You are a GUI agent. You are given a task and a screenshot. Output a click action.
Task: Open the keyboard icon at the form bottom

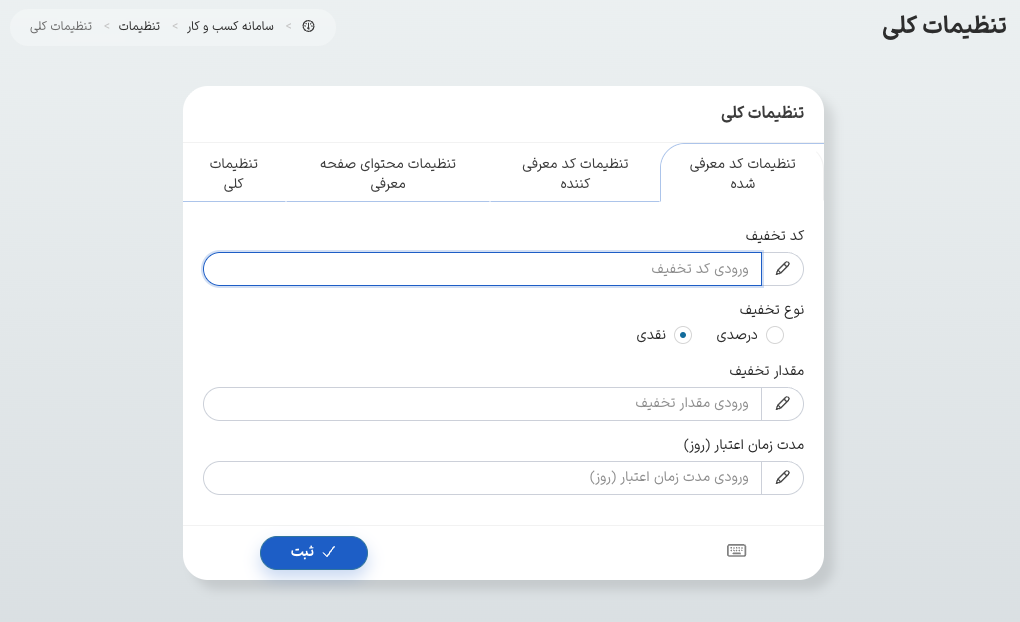(736, 550)
